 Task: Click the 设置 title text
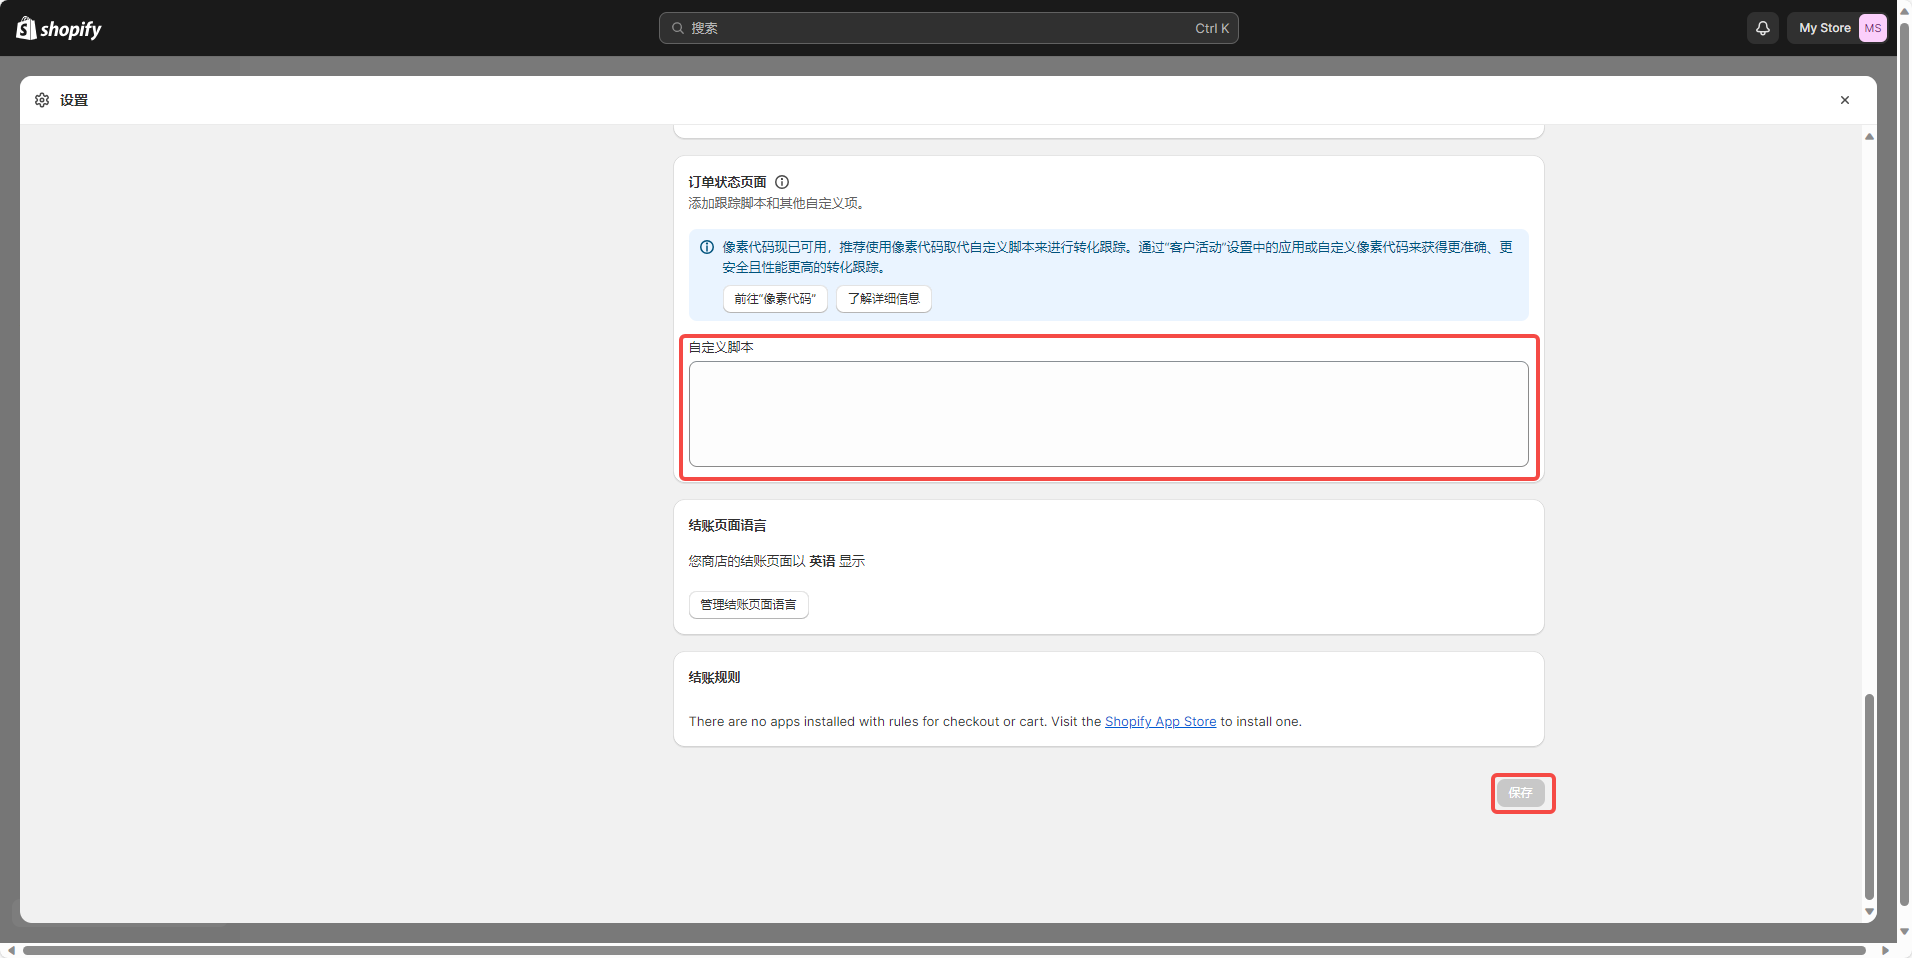click(74, 100)
